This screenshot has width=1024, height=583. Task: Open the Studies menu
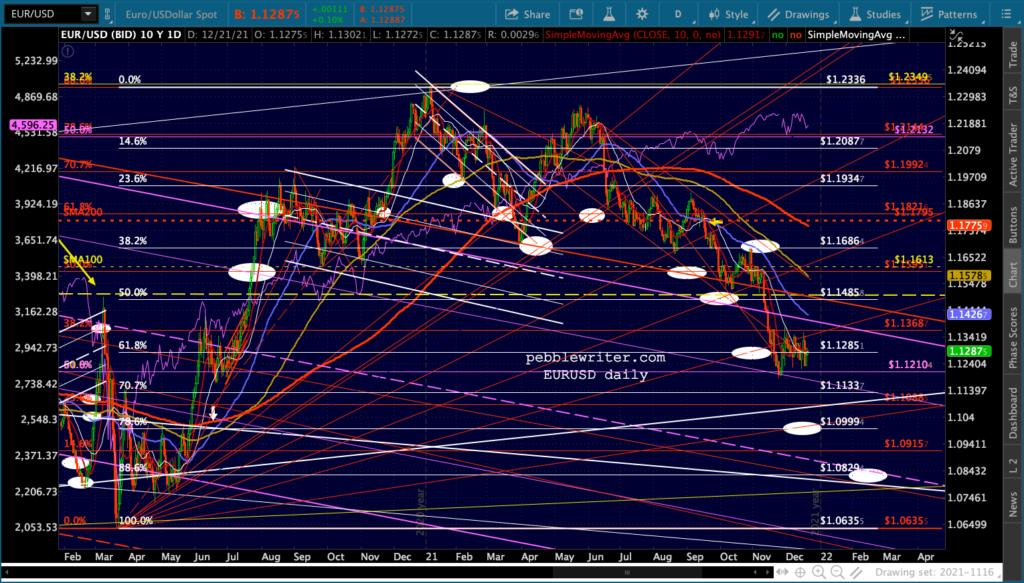874,14
